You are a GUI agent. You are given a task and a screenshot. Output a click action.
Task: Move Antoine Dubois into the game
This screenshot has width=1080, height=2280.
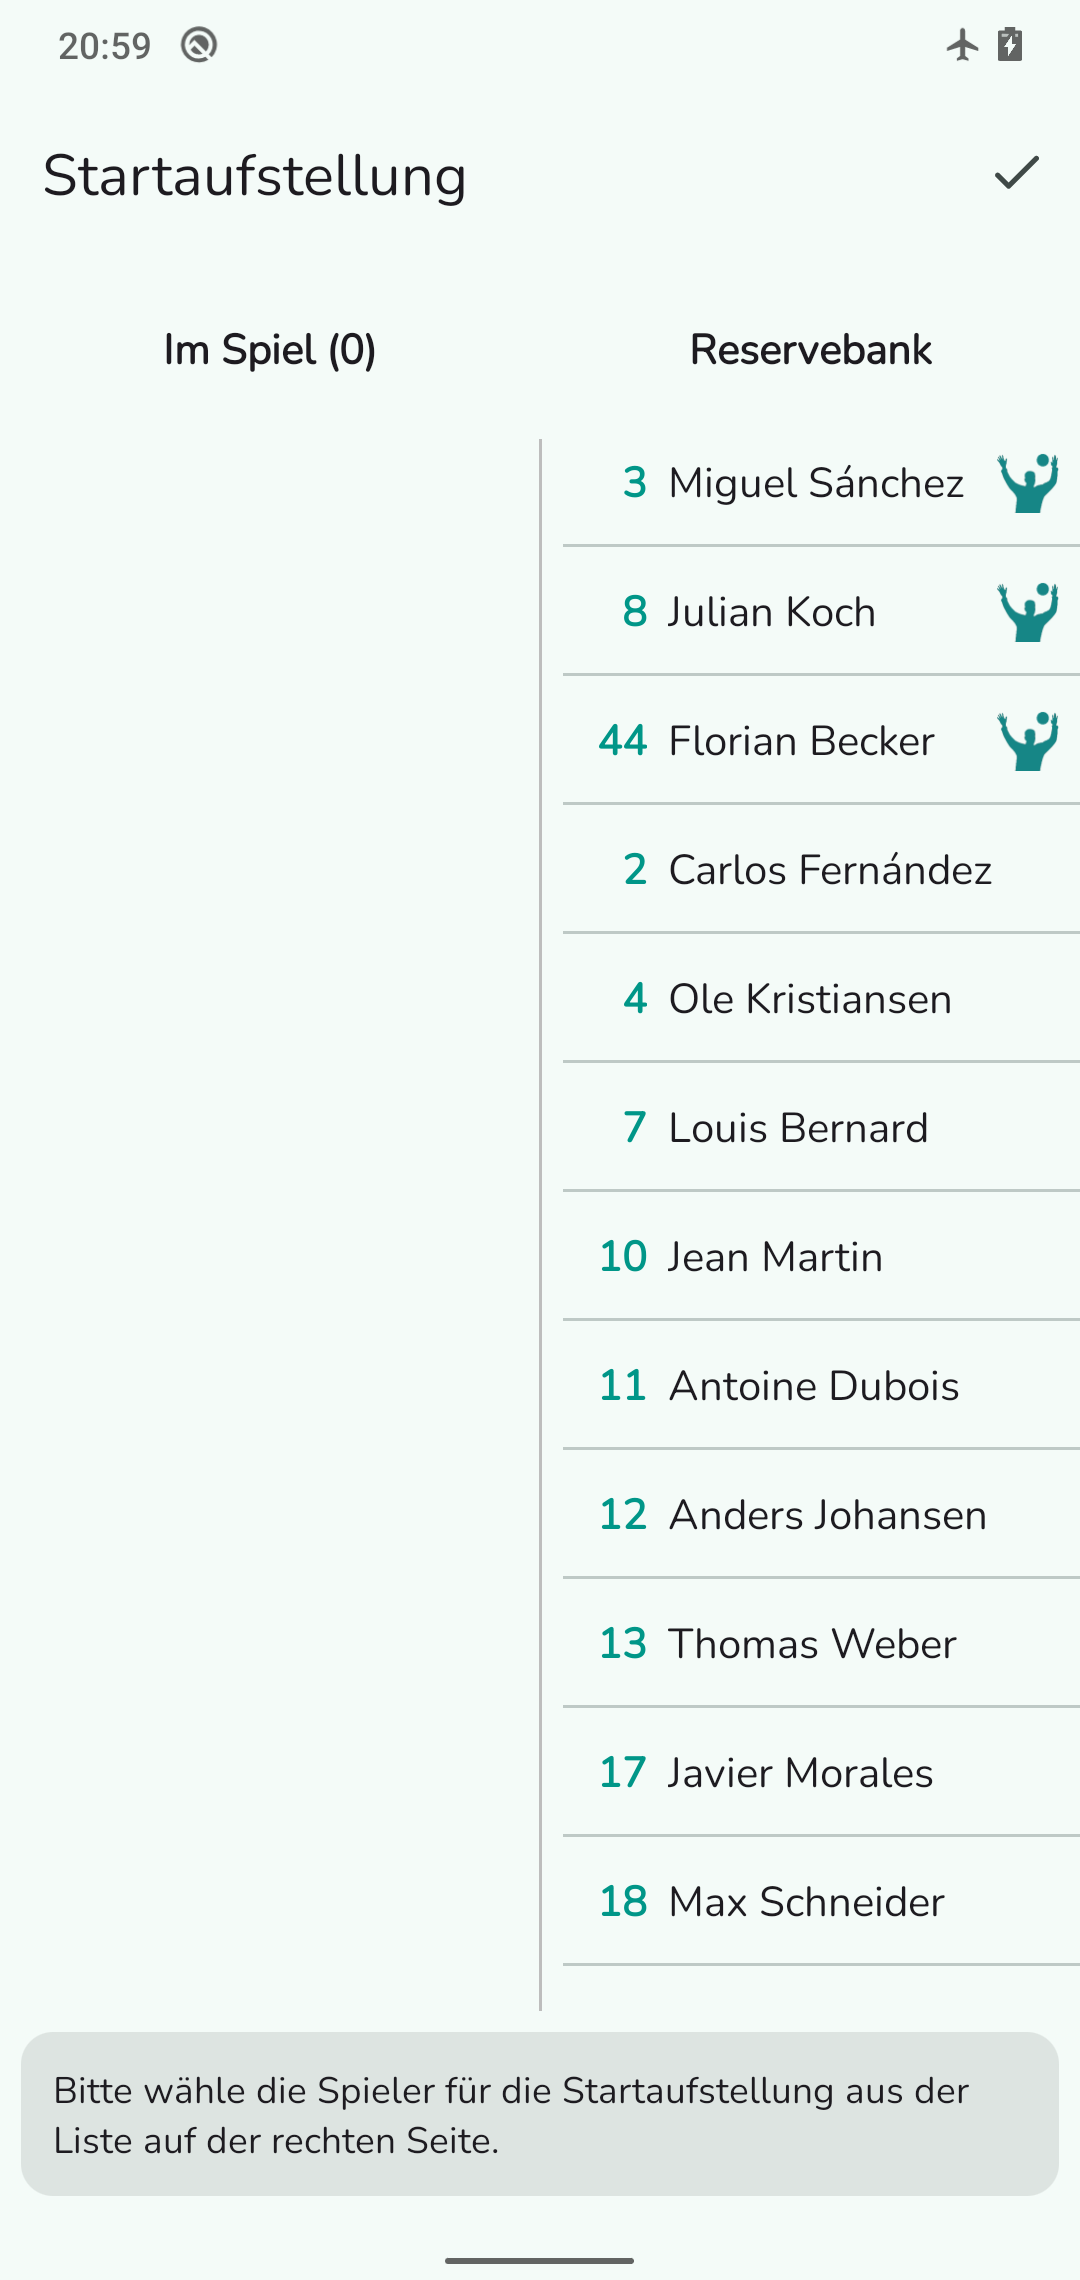(x=780, y=1386)
